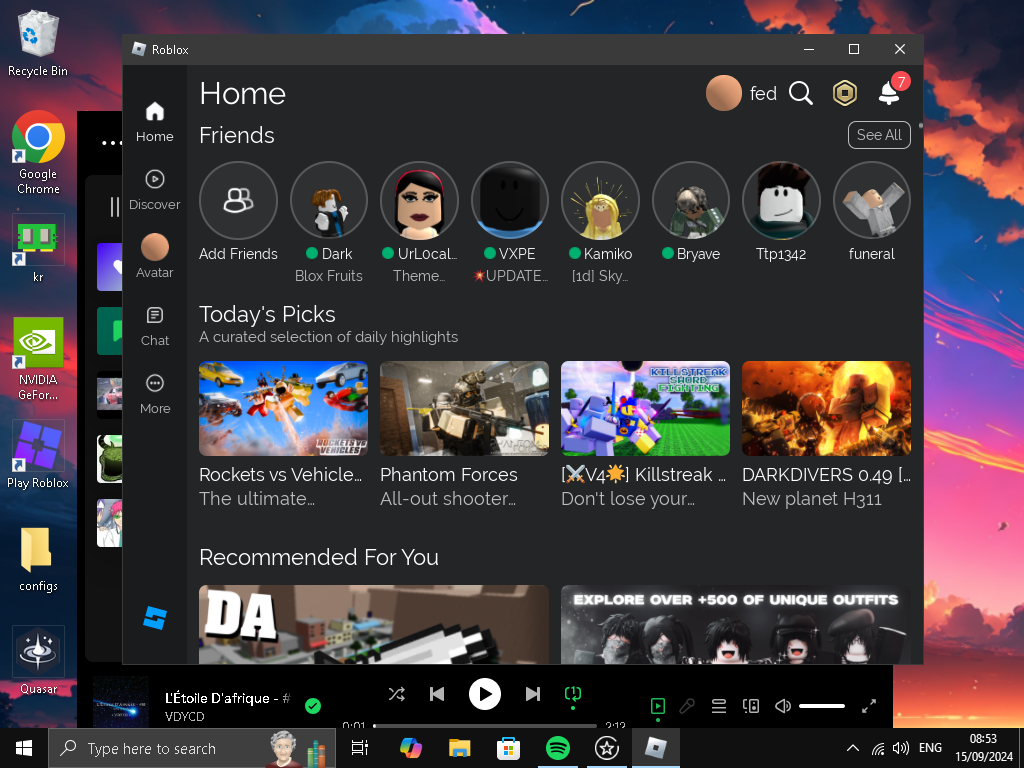Image resolution: width=1024 pixels, height=768 pixels.
Task: Click See All friends button
Action: [x=879, y=135]
